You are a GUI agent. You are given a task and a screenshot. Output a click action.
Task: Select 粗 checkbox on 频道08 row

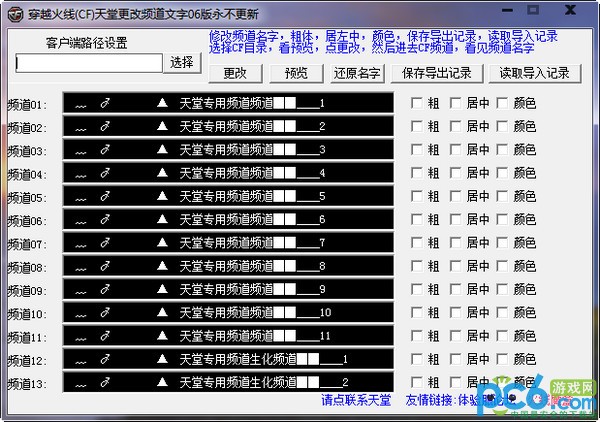[417, 266]
